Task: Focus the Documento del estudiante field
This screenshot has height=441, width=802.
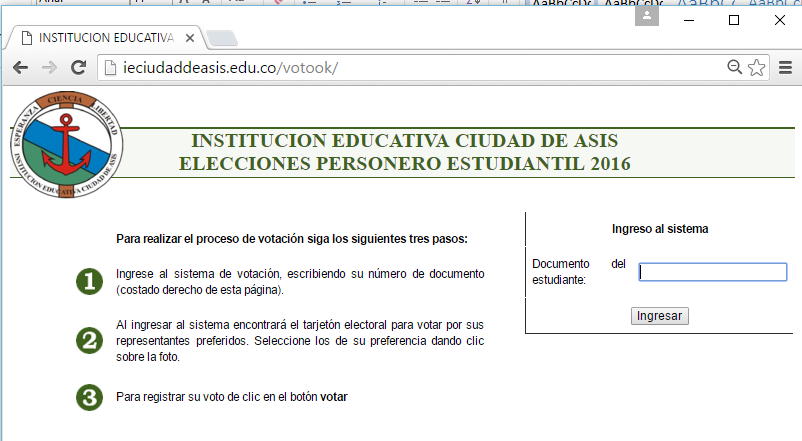Action: pos(713,272)
